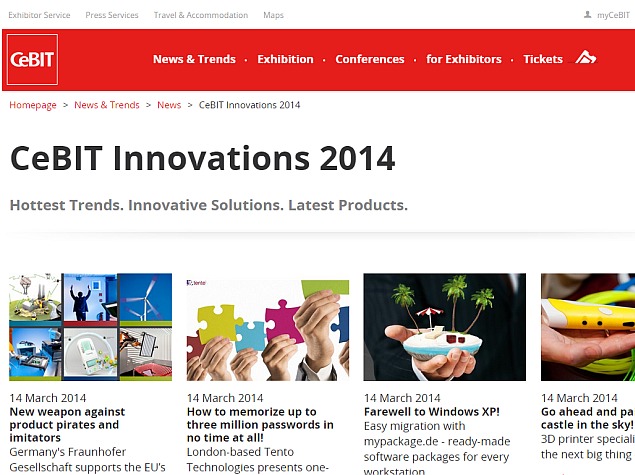The height and width of the screenshot is (475, 635).
Task: Open the Conferences menu item
Action: pos(369,59)
